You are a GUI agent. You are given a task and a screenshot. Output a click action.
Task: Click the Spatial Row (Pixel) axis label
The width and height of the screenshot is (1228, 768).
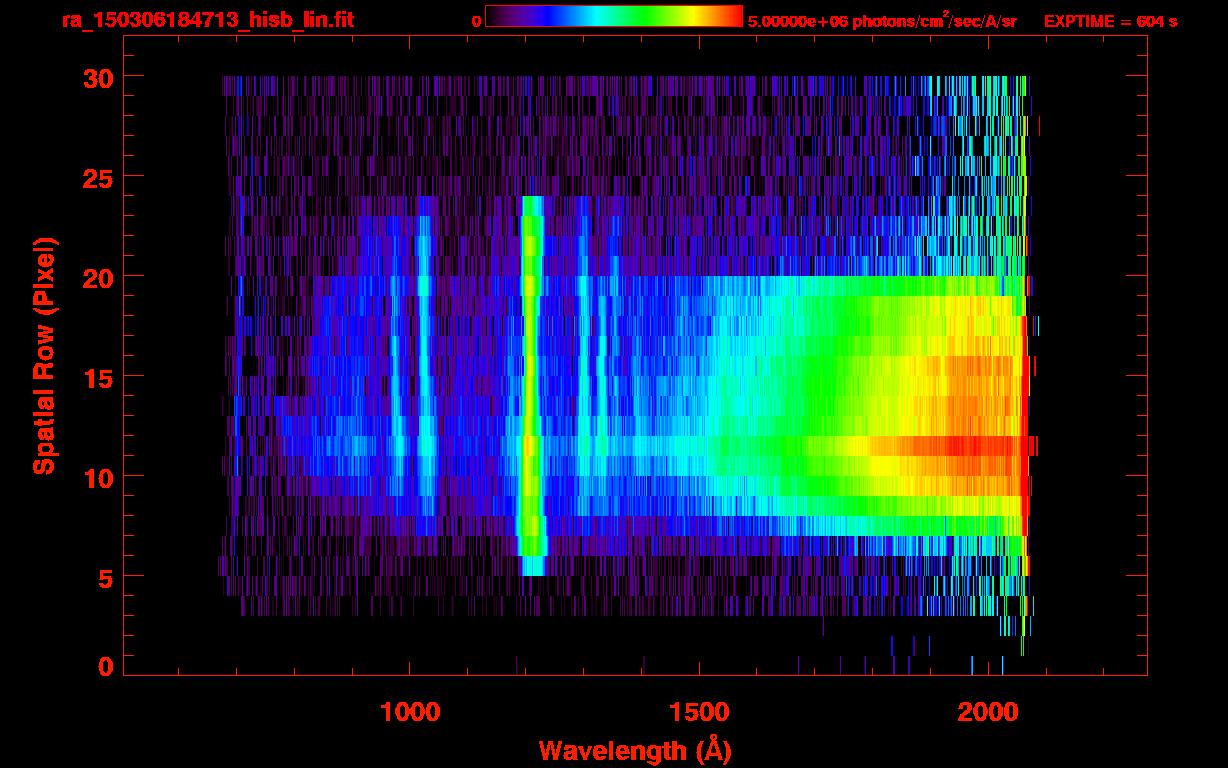pos(45,356)
